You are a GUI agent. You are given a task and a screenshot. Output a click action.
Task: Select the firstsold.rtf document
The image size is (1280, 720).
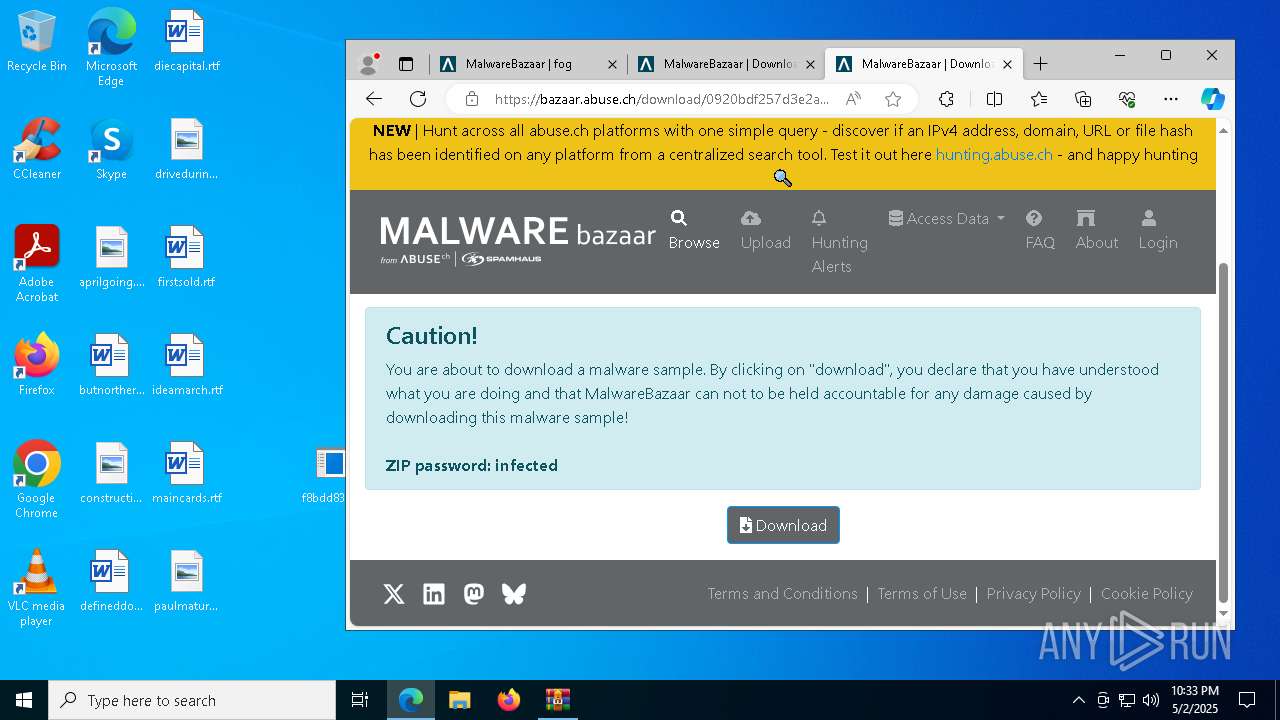click(x=186, y=258)
